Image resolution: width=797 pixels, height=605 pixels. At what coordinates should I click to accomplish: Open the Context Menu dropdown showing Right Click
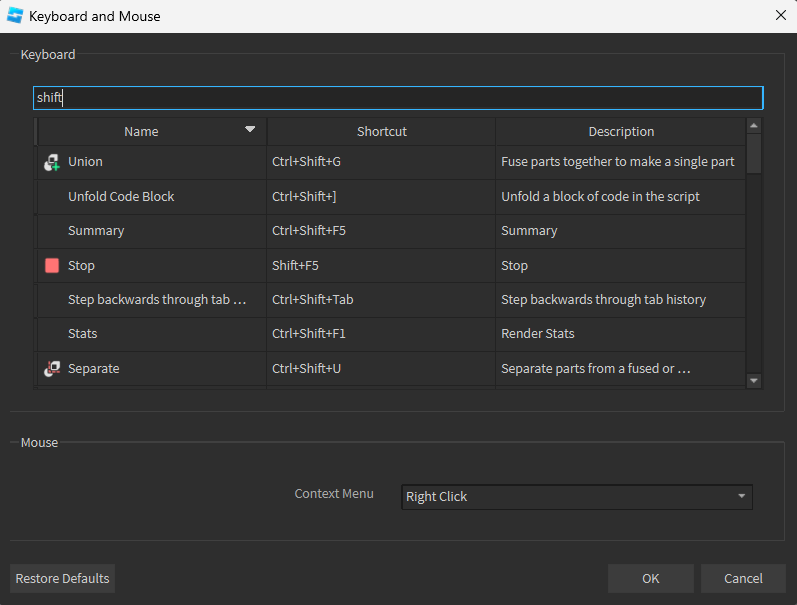[x=576, y=497]
